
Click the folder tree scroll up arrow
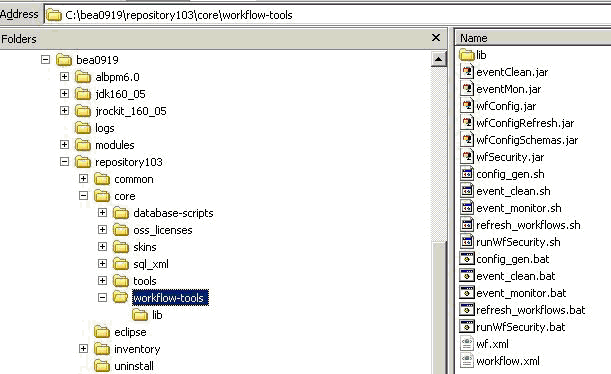coord(438,59)
